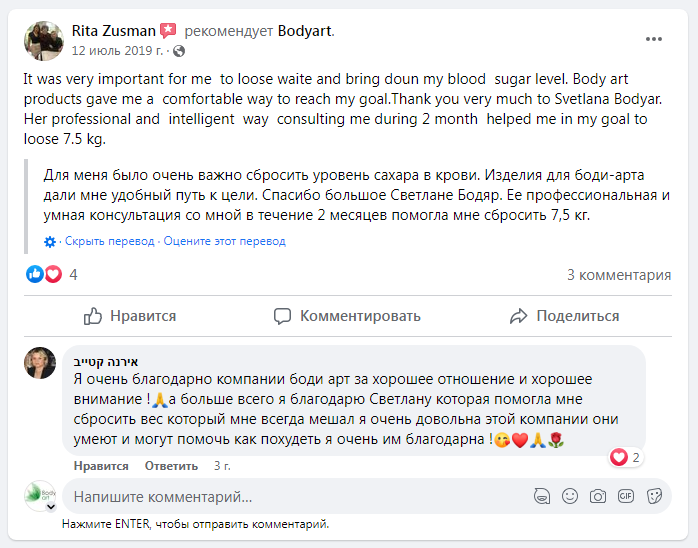
Task: Insert a GIF into the comment
Action: [626, 495]
